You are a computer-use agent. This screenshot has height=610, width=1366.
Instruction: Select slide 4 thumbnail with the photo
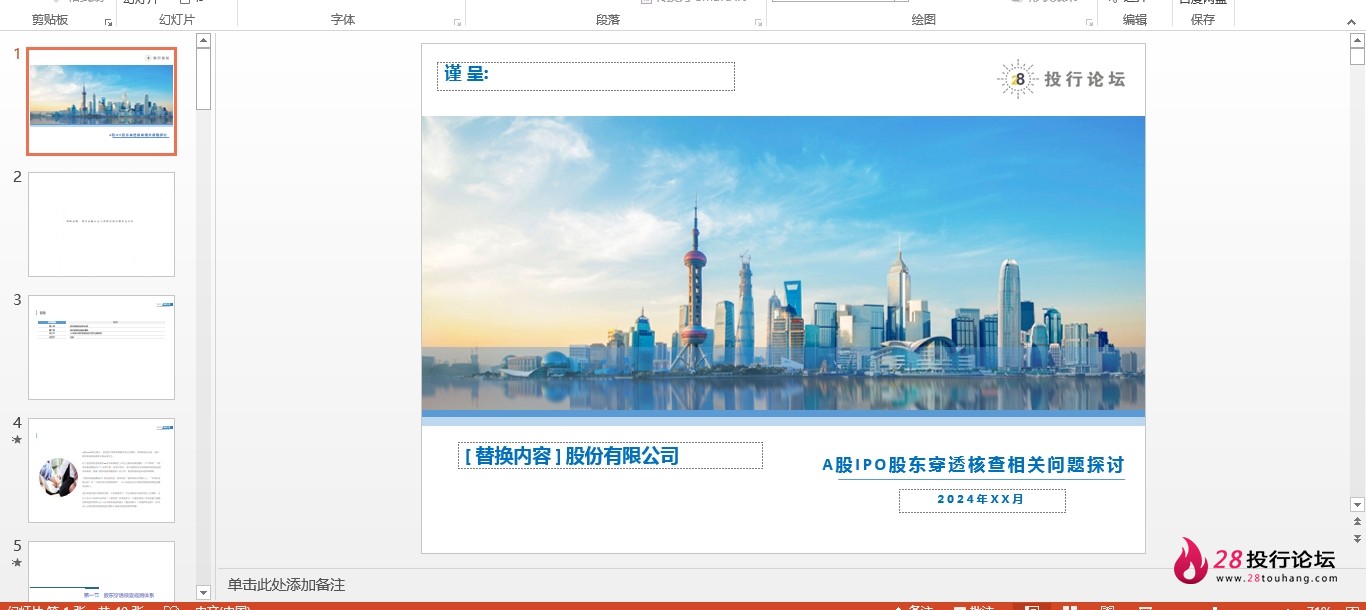pyautogui.click(x=101, y=470)
